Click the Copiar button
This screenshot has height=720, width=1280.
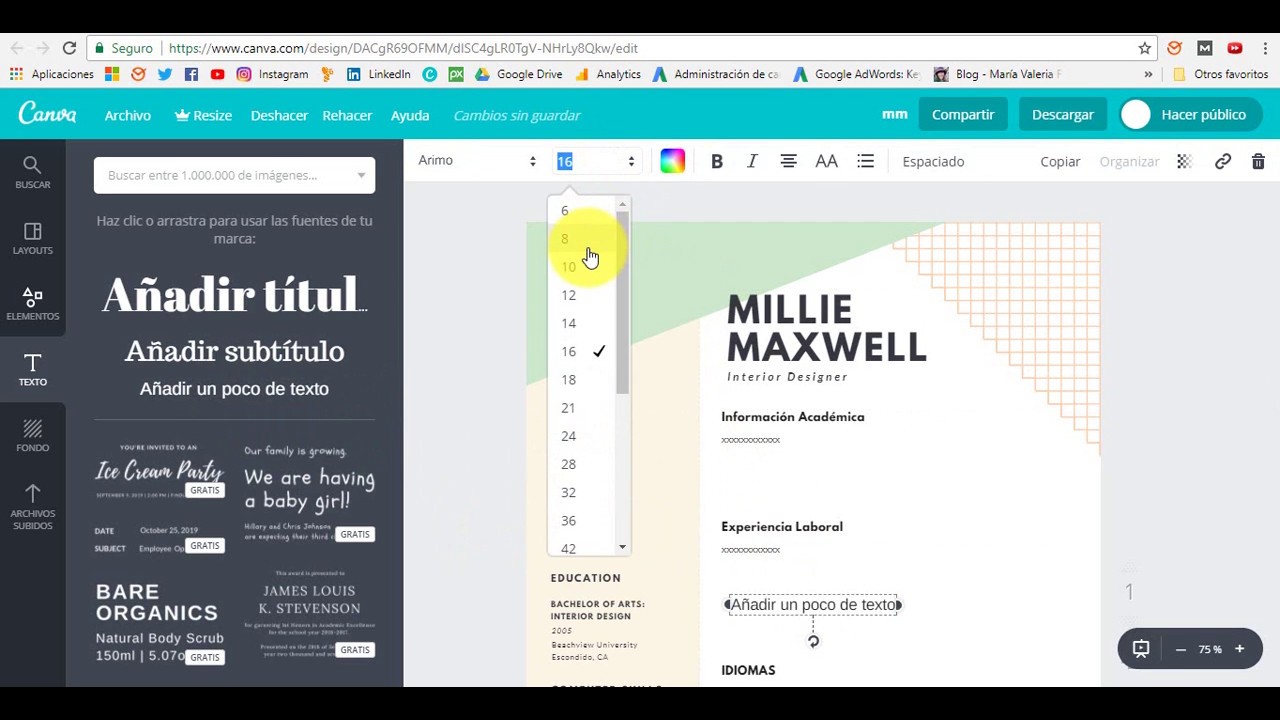click(1060, 161)
